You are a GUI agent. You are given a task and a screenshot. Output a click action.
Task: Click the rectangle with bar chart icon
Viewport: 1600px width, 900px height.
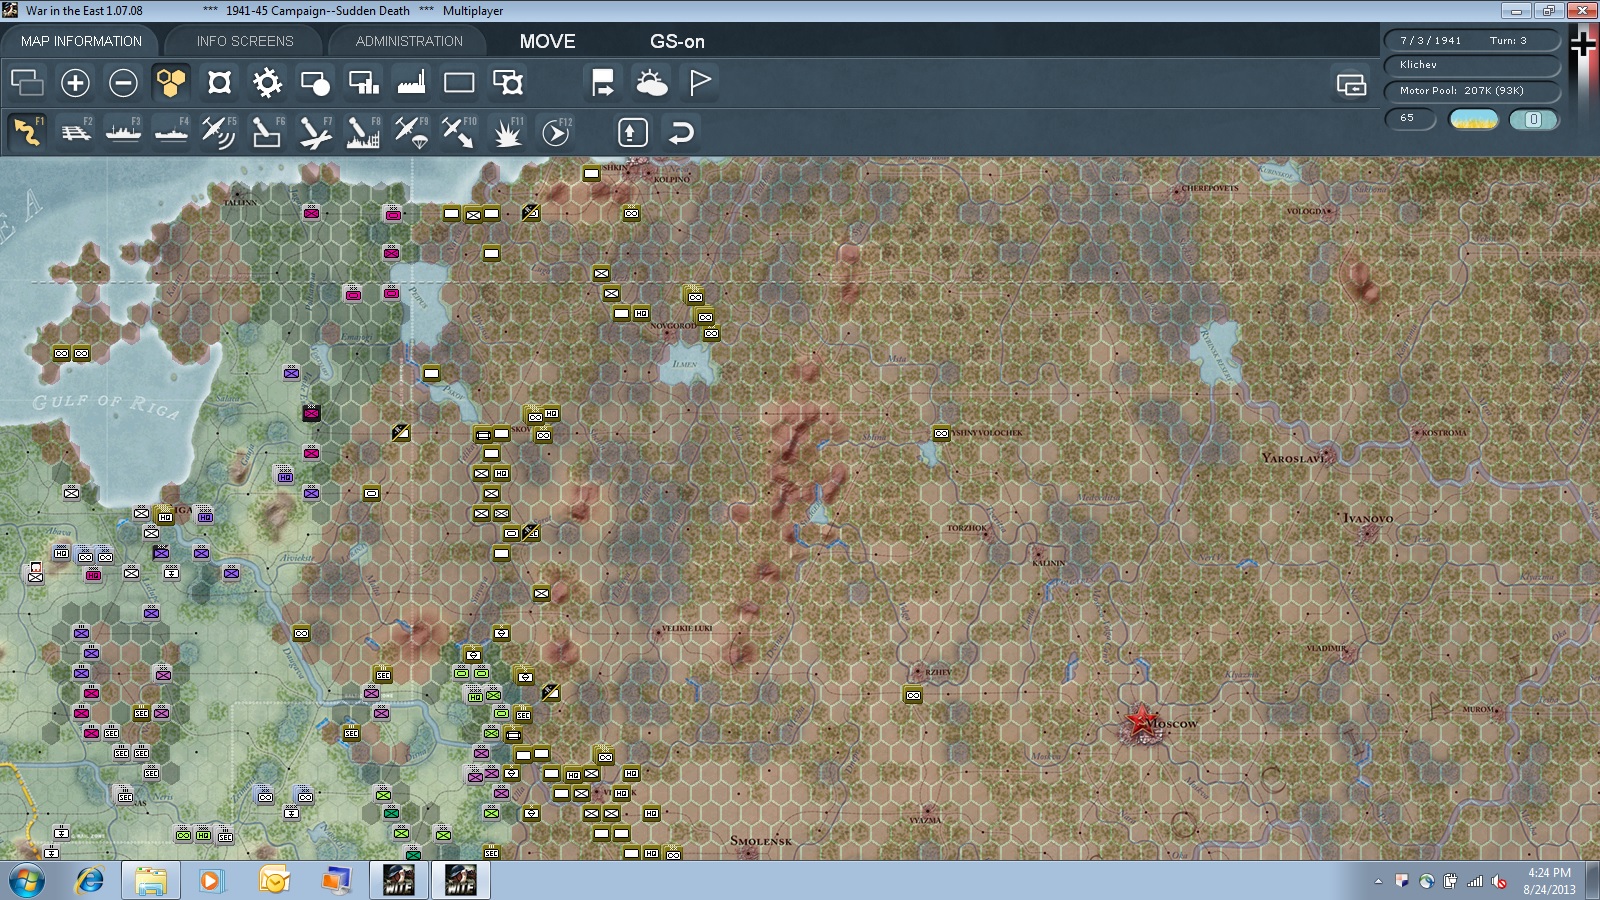363,83
